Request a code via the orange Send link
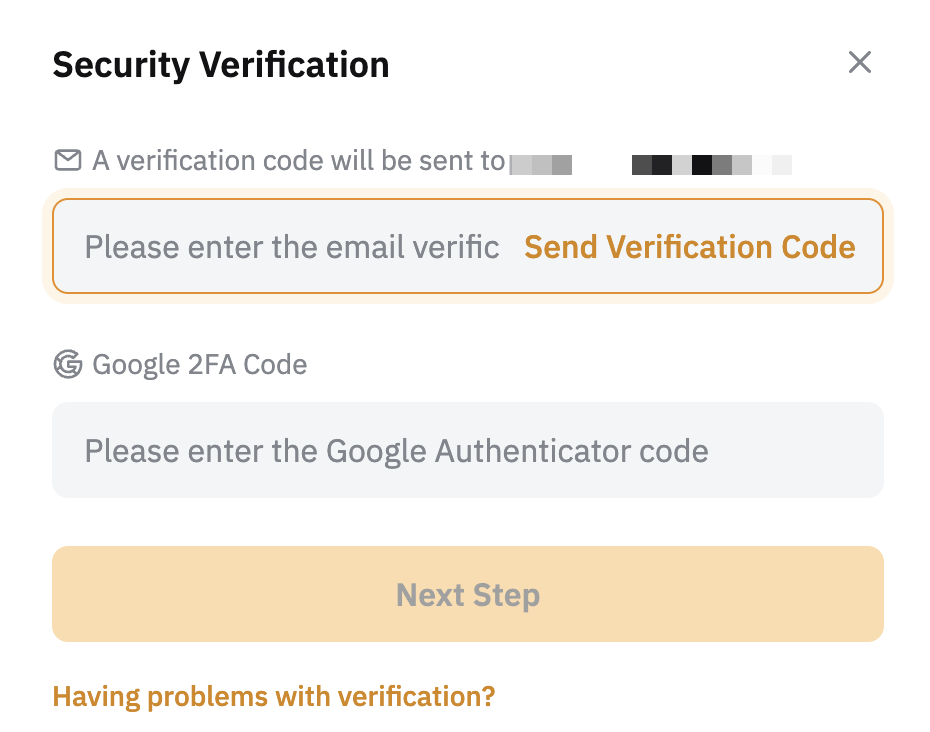Viewport: 930px width, 732px height. 689,247
